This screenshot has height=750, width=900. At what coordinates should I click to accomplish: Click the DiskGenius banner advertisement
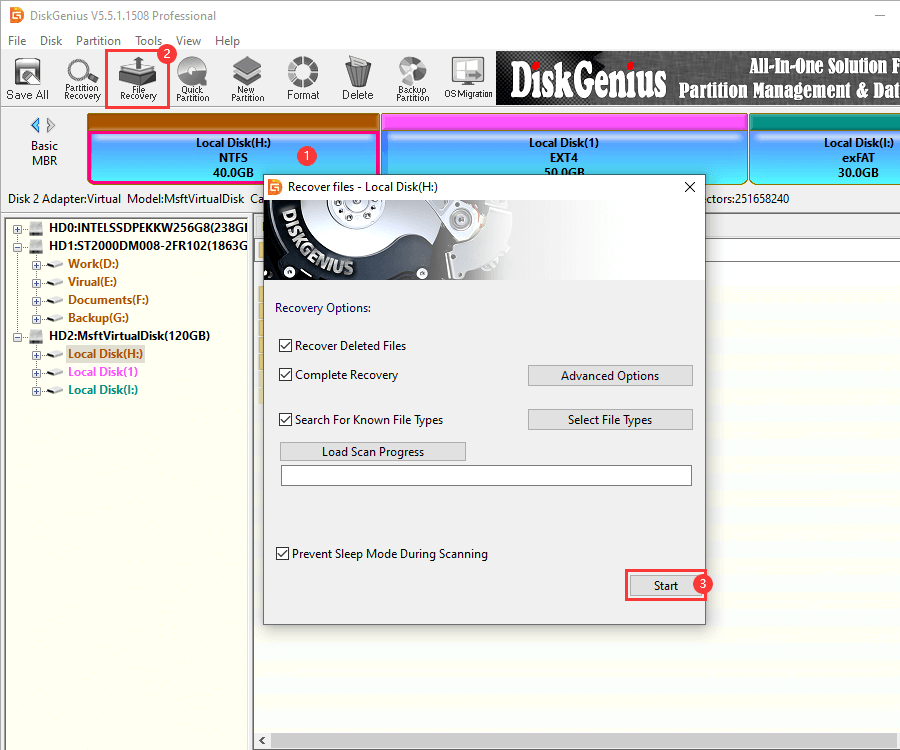point(698,78)
